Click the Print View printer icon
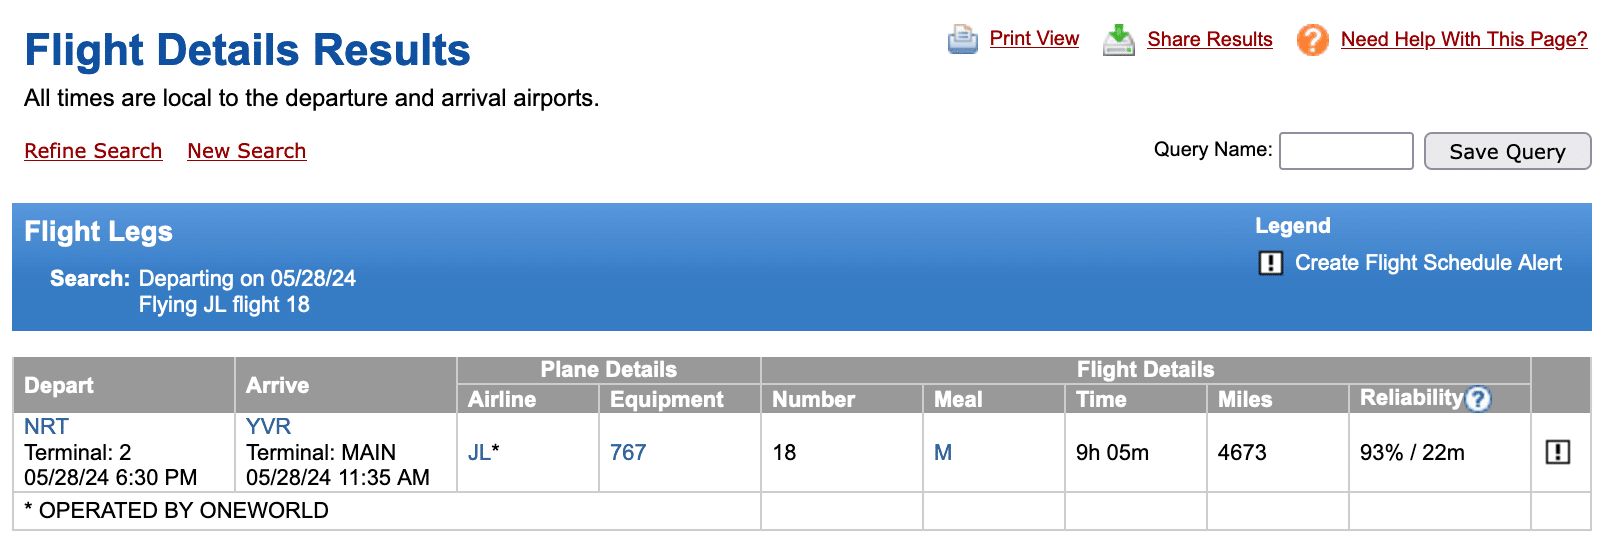 click(962, 39)
